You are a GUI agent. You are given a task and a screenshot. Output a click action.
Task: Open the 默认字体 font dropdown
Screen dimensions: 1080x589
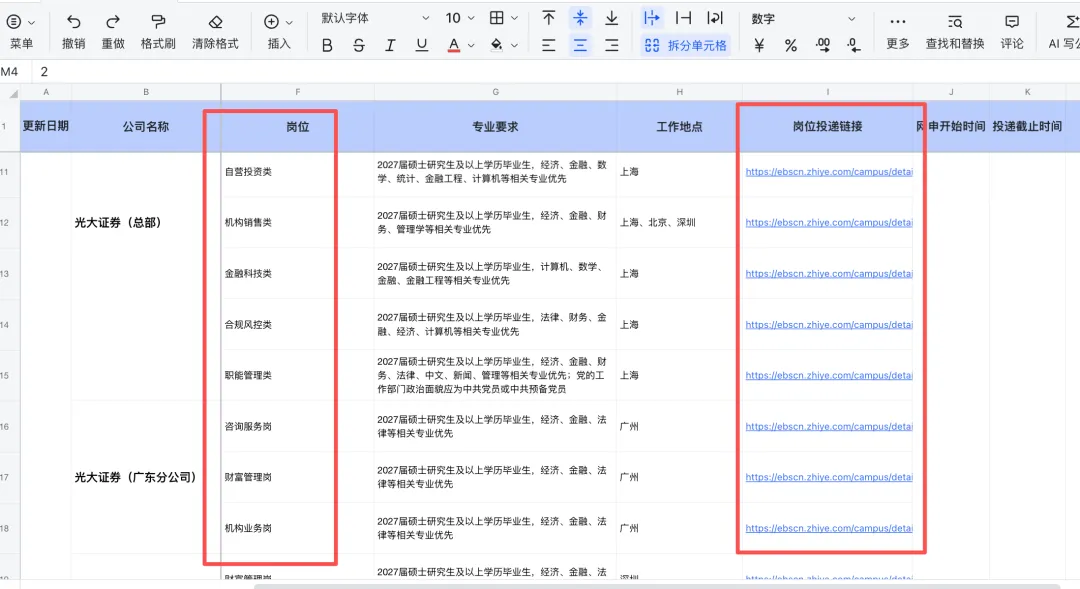coord(375,18)
